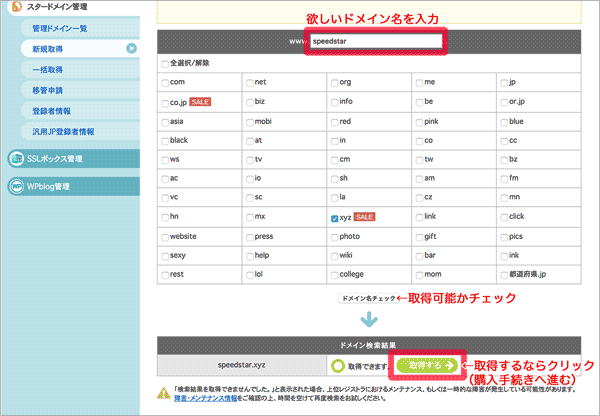The height and width of the screenshot is (416, 600).
Task: Click the arrow icon beside 新規取得
Action: 132,48
